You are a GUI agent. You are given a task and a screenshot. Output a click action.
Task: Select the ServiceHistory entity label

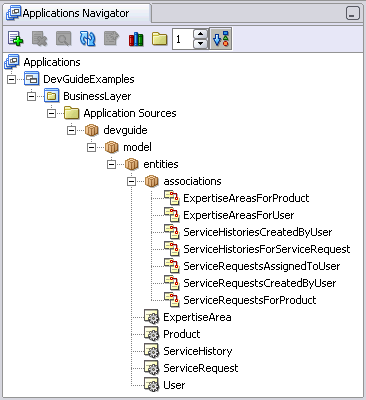pos(198,351)
